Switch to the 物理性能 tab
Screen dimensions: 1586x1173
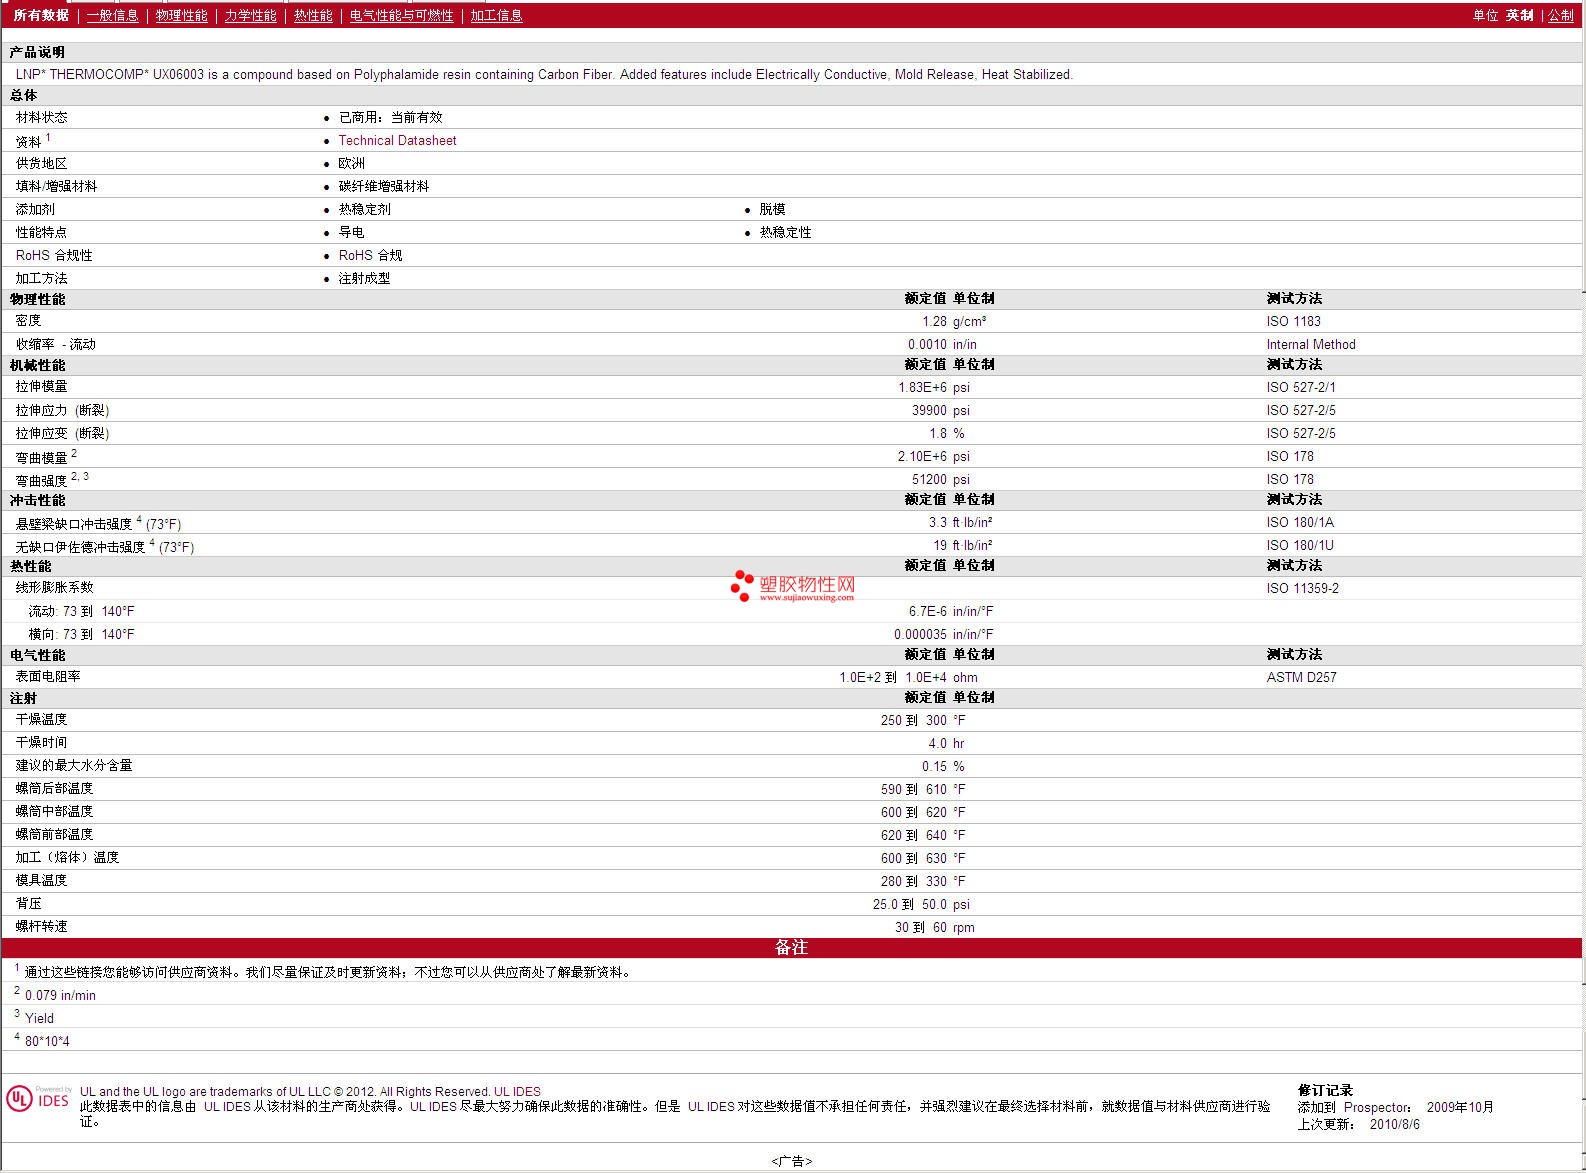click(182, 16)
